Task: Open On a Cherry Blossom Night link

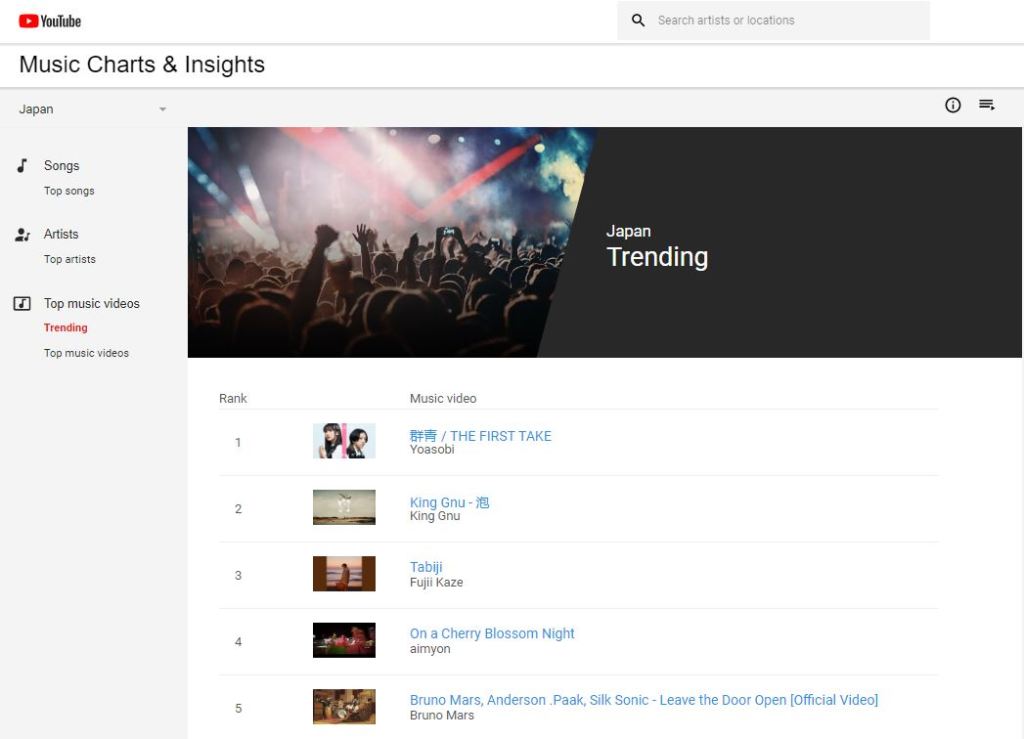Action: (492, 633)
